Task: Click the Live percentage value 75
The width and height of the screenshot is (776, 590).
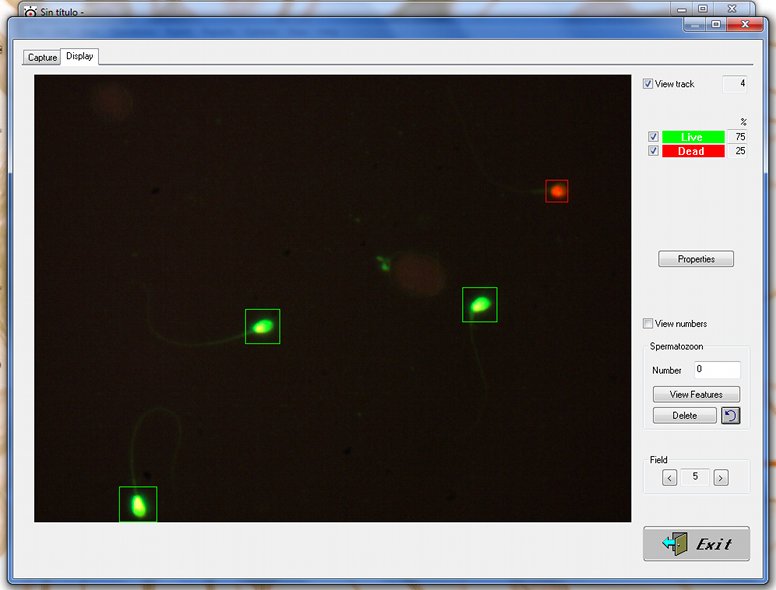Action: [x=737, y=137]
